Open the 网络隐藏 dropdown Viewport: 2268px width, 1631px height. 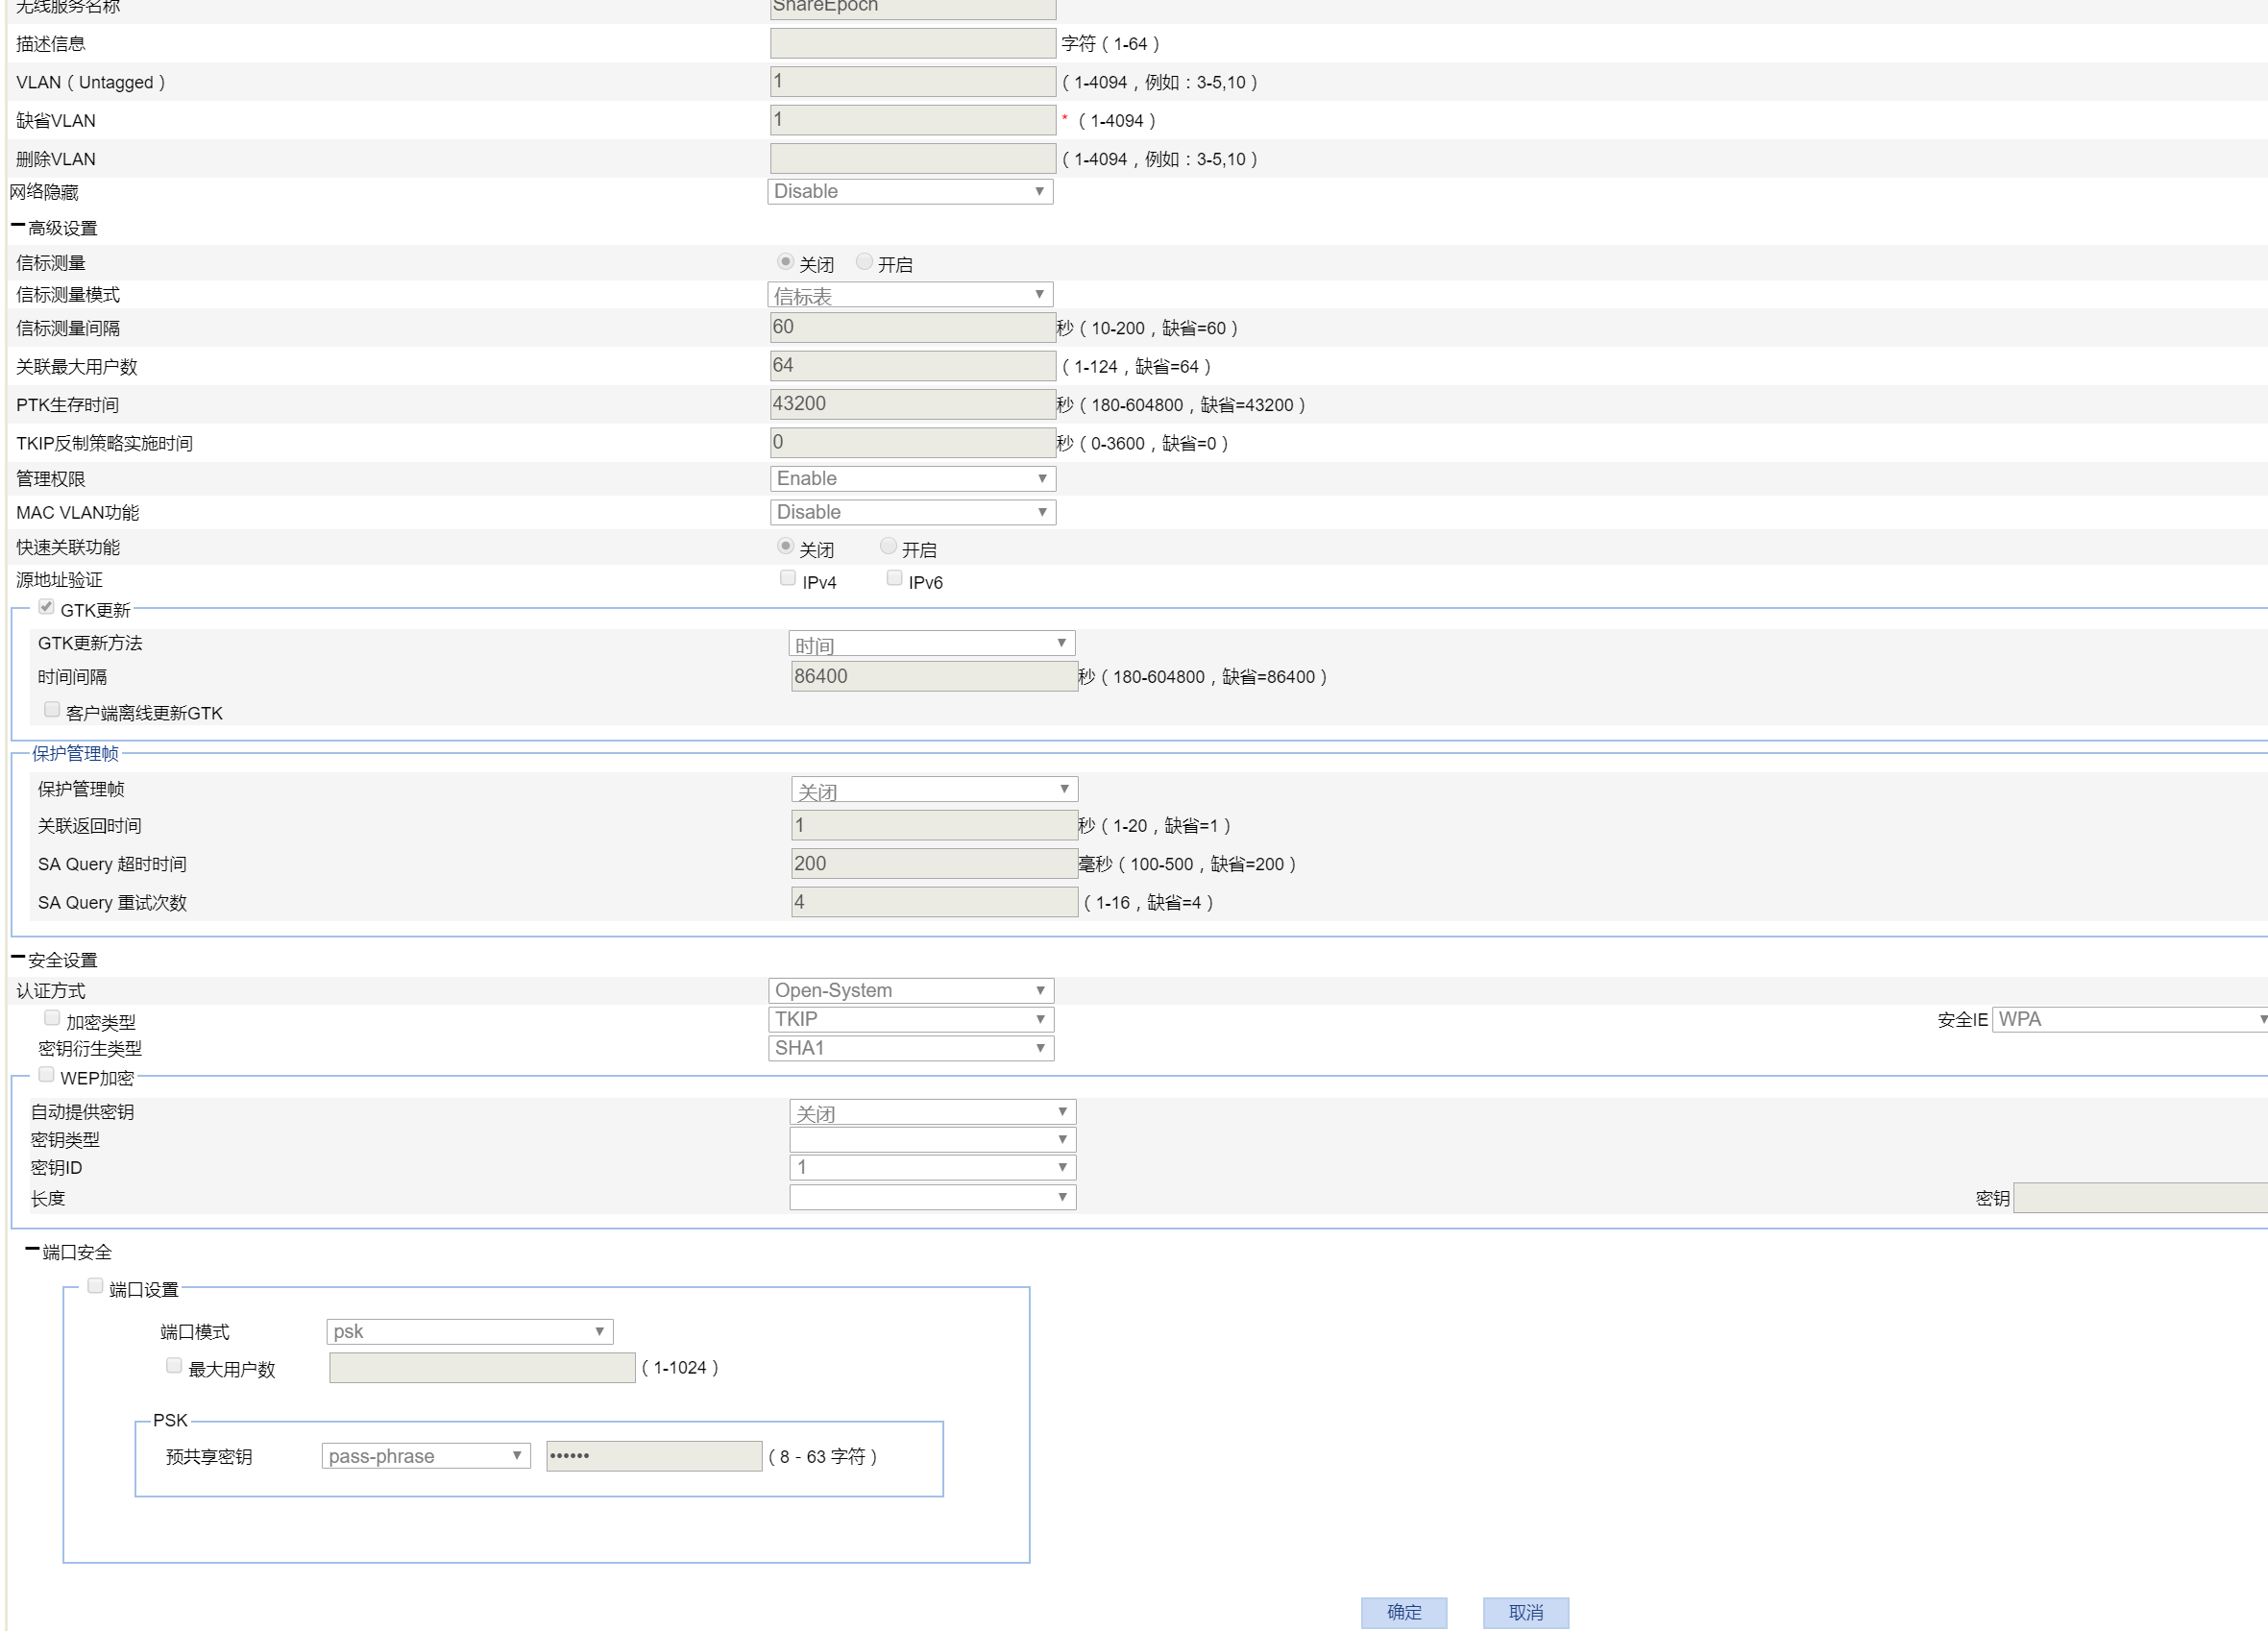coord(909,191)
